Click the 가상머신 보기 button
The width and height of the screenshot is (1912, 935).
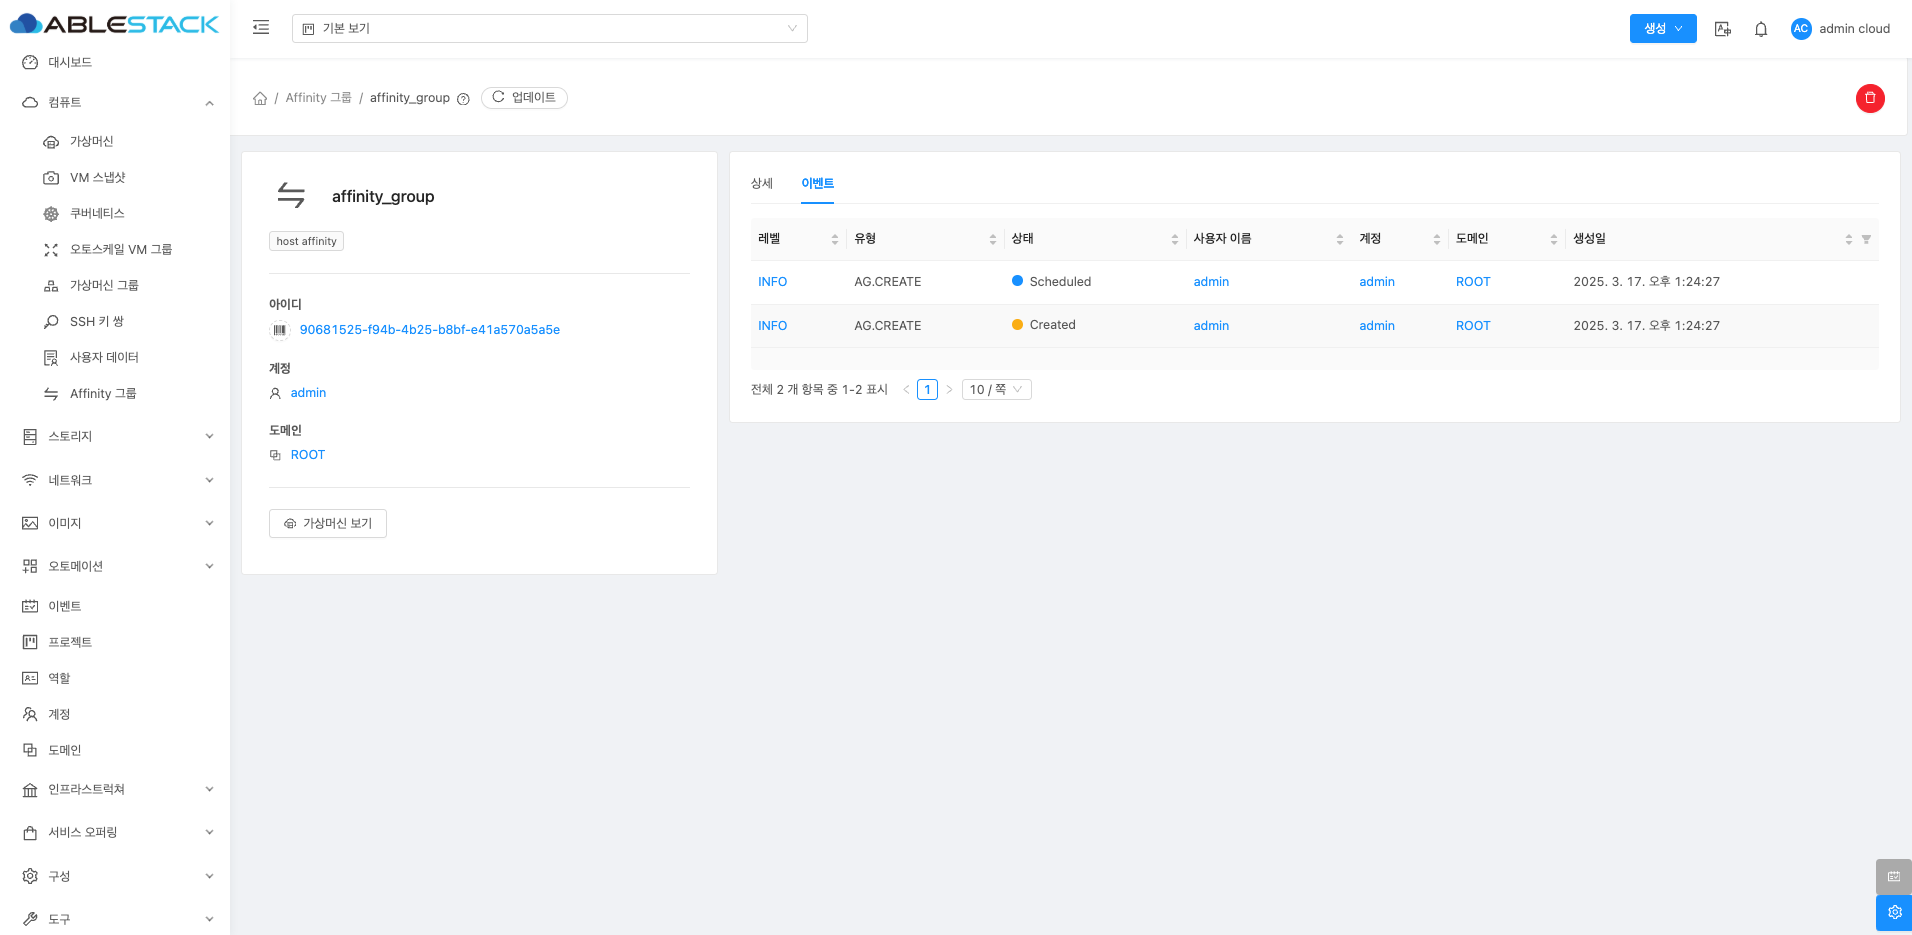pyautogui.click(x=328, y=523)
